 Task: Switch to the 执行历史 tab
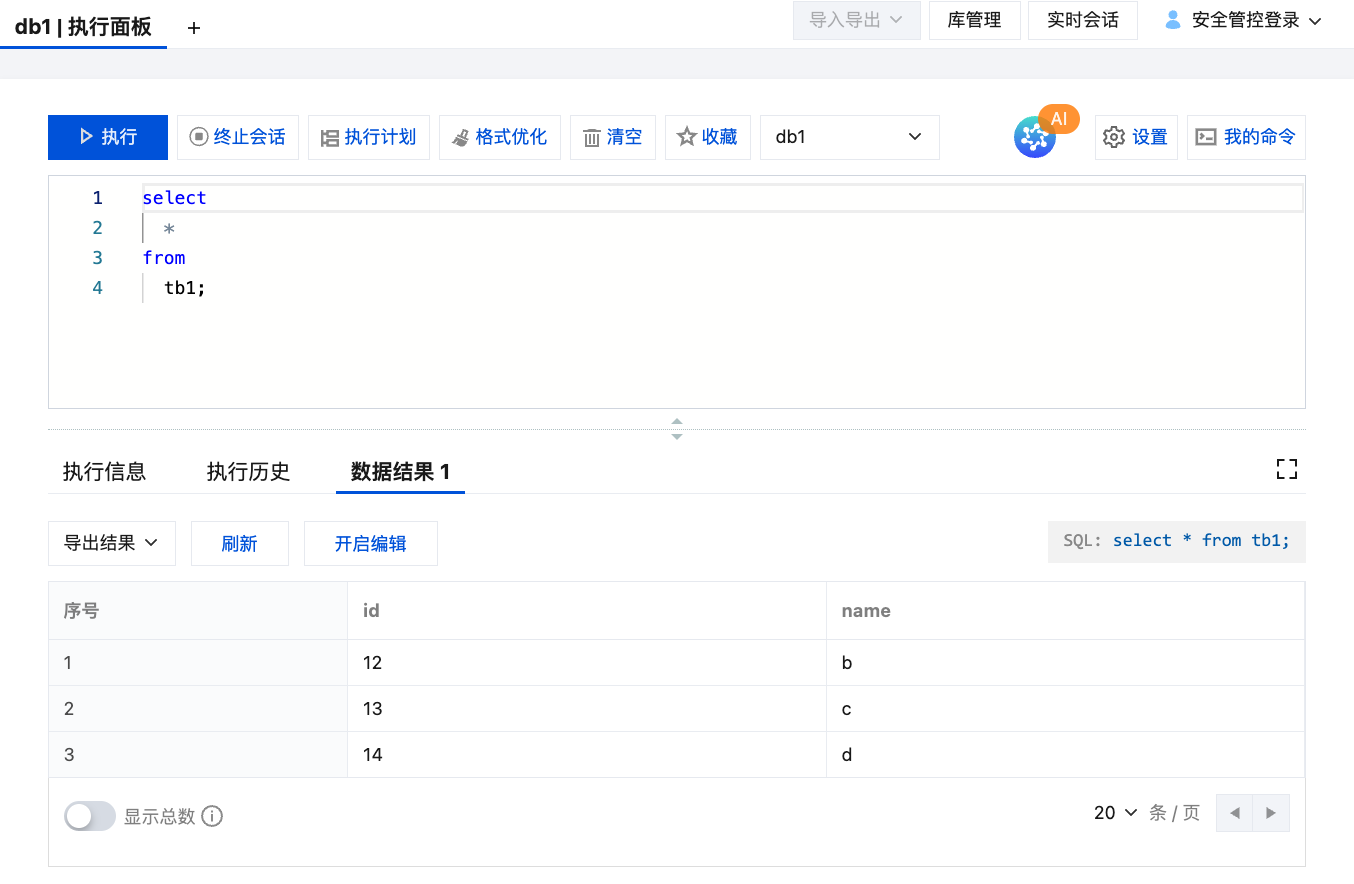pyautogui.click(x=248, y=472)
